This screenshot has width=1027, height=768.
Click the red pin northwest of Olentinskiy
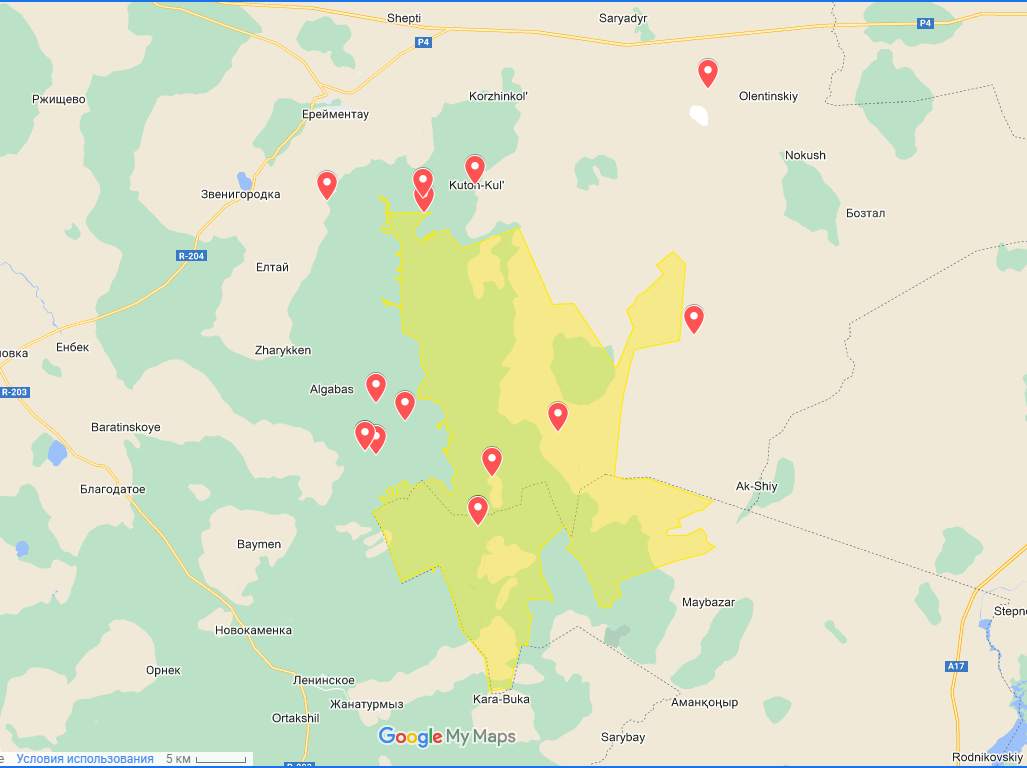(707, 73)
